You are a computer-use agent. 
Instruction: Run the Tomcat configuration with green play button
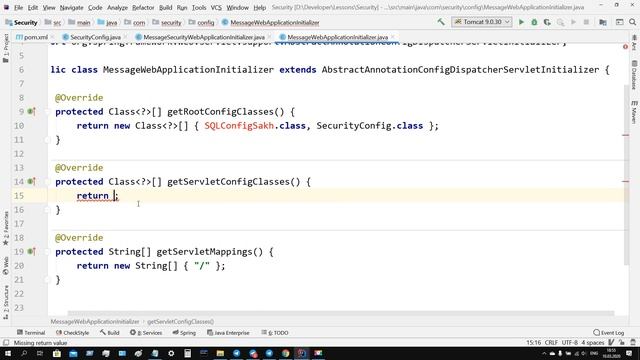[x=521, y=22]
